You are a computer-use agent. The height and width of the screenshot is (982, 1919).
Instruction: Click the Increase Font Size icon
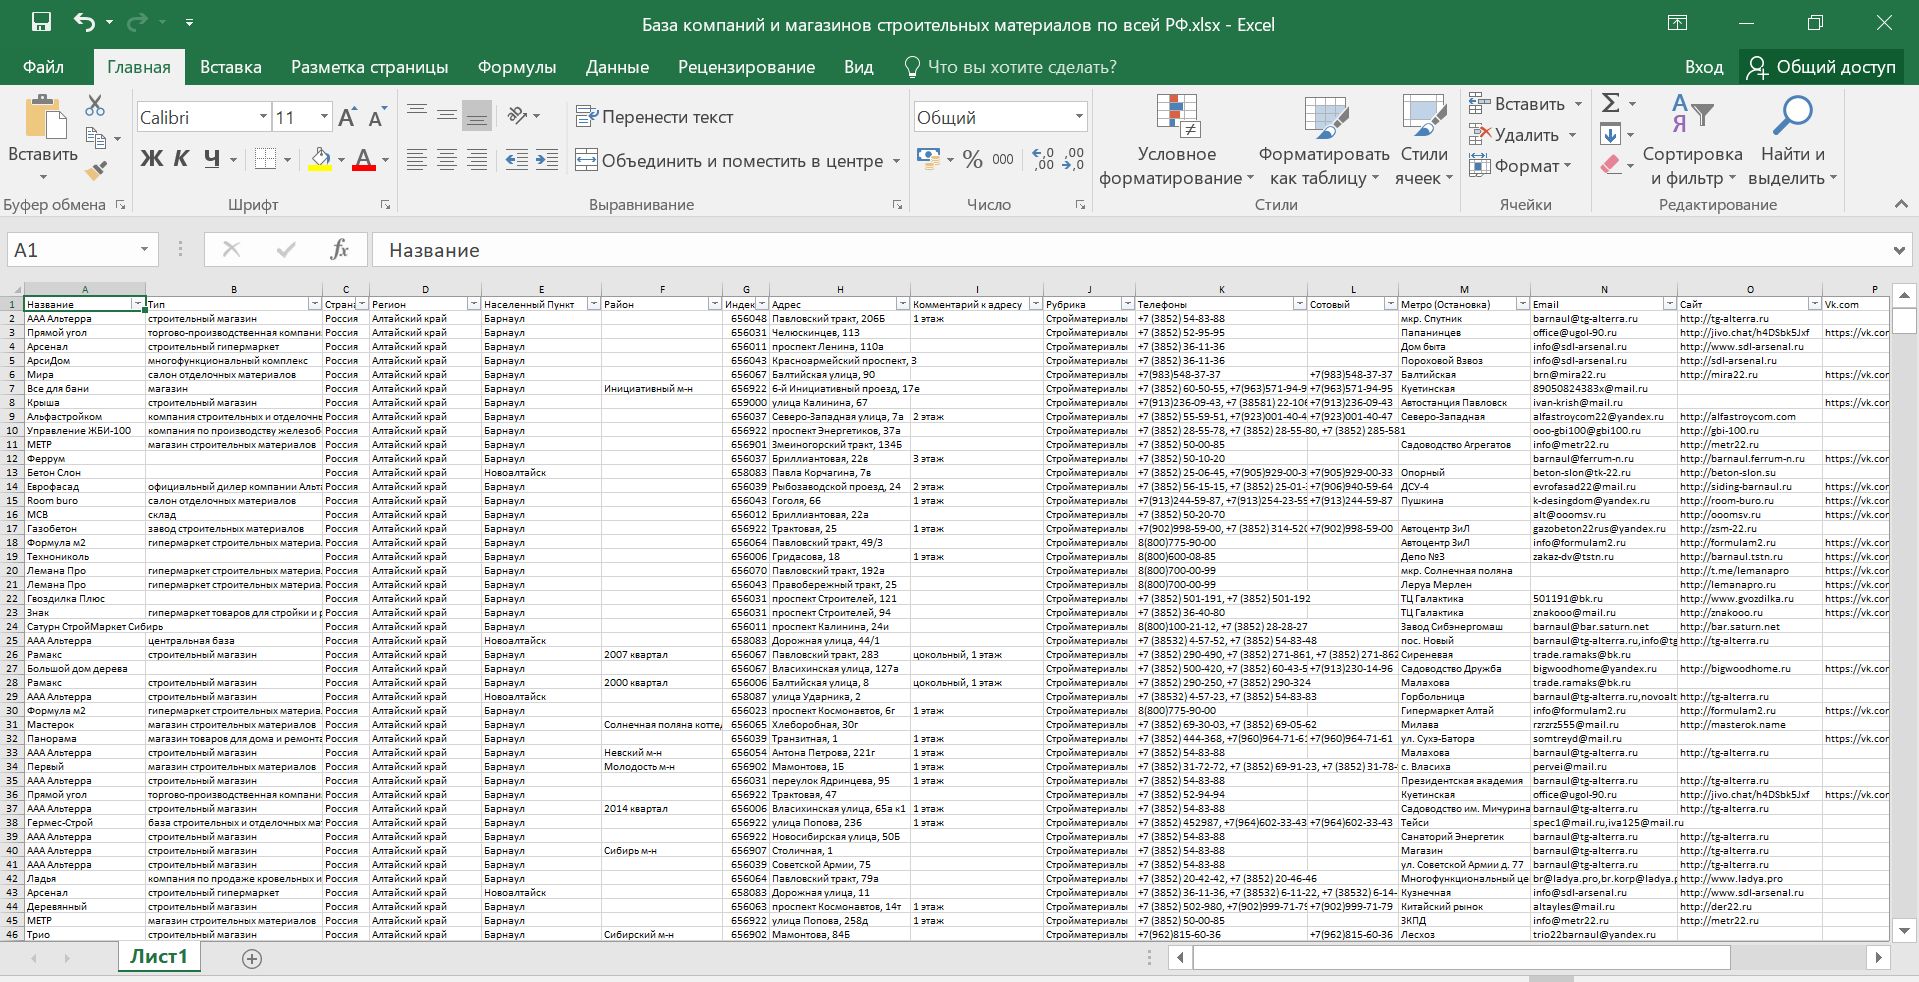[347, 118]
